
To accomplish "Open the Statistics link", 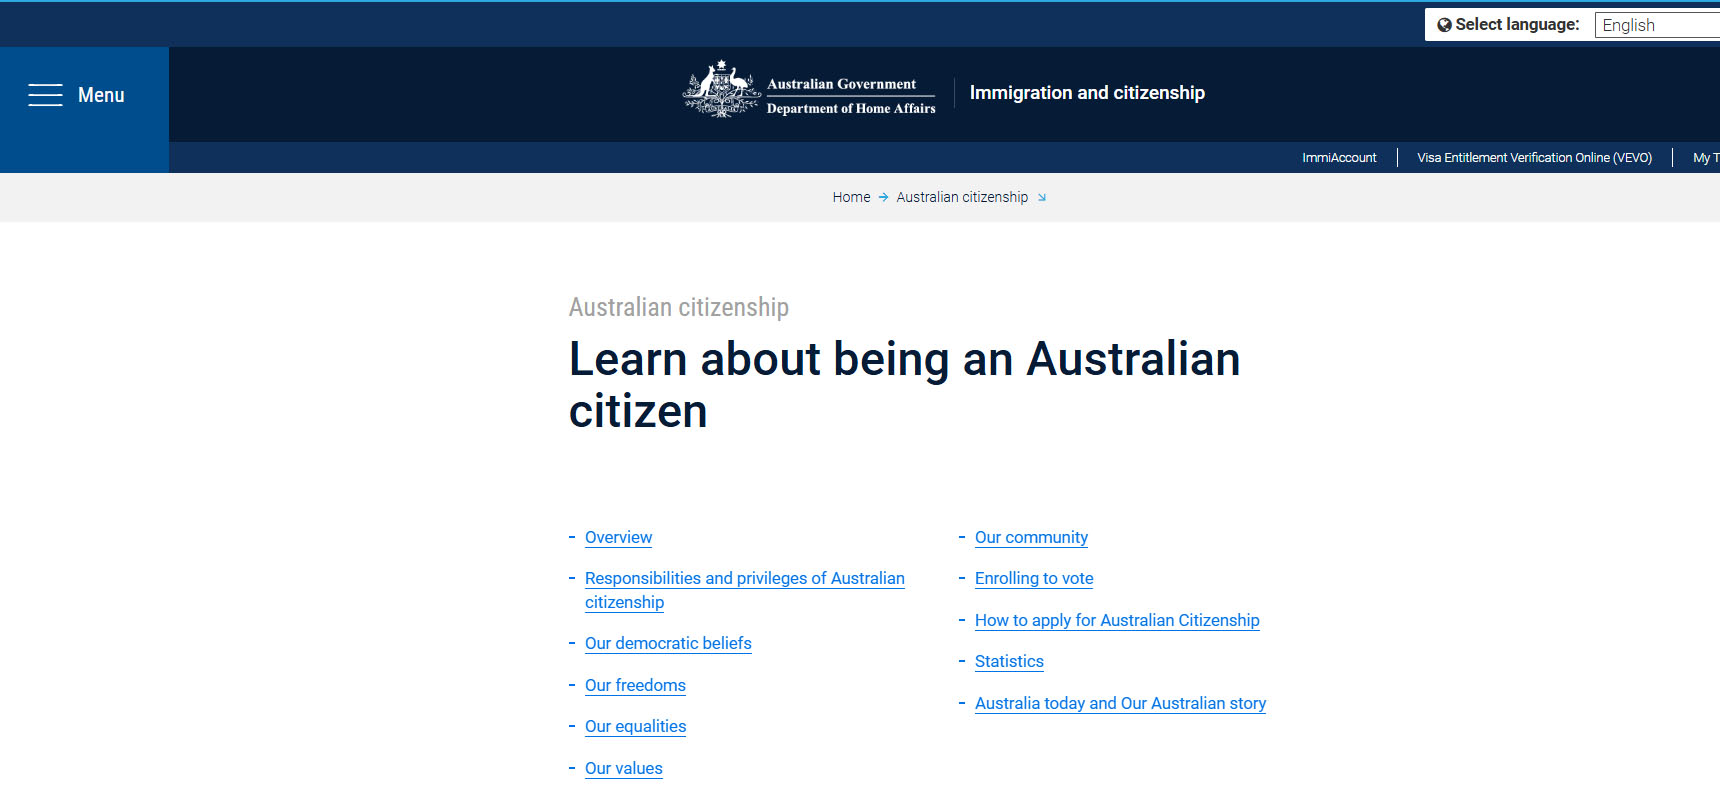I will [x=1009, y=661].
